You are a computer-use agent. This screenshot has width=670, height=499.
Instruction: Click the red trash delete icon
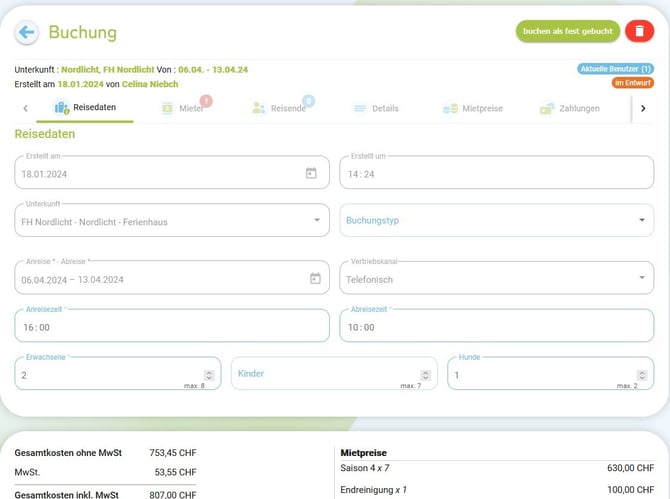click(639, 32)
